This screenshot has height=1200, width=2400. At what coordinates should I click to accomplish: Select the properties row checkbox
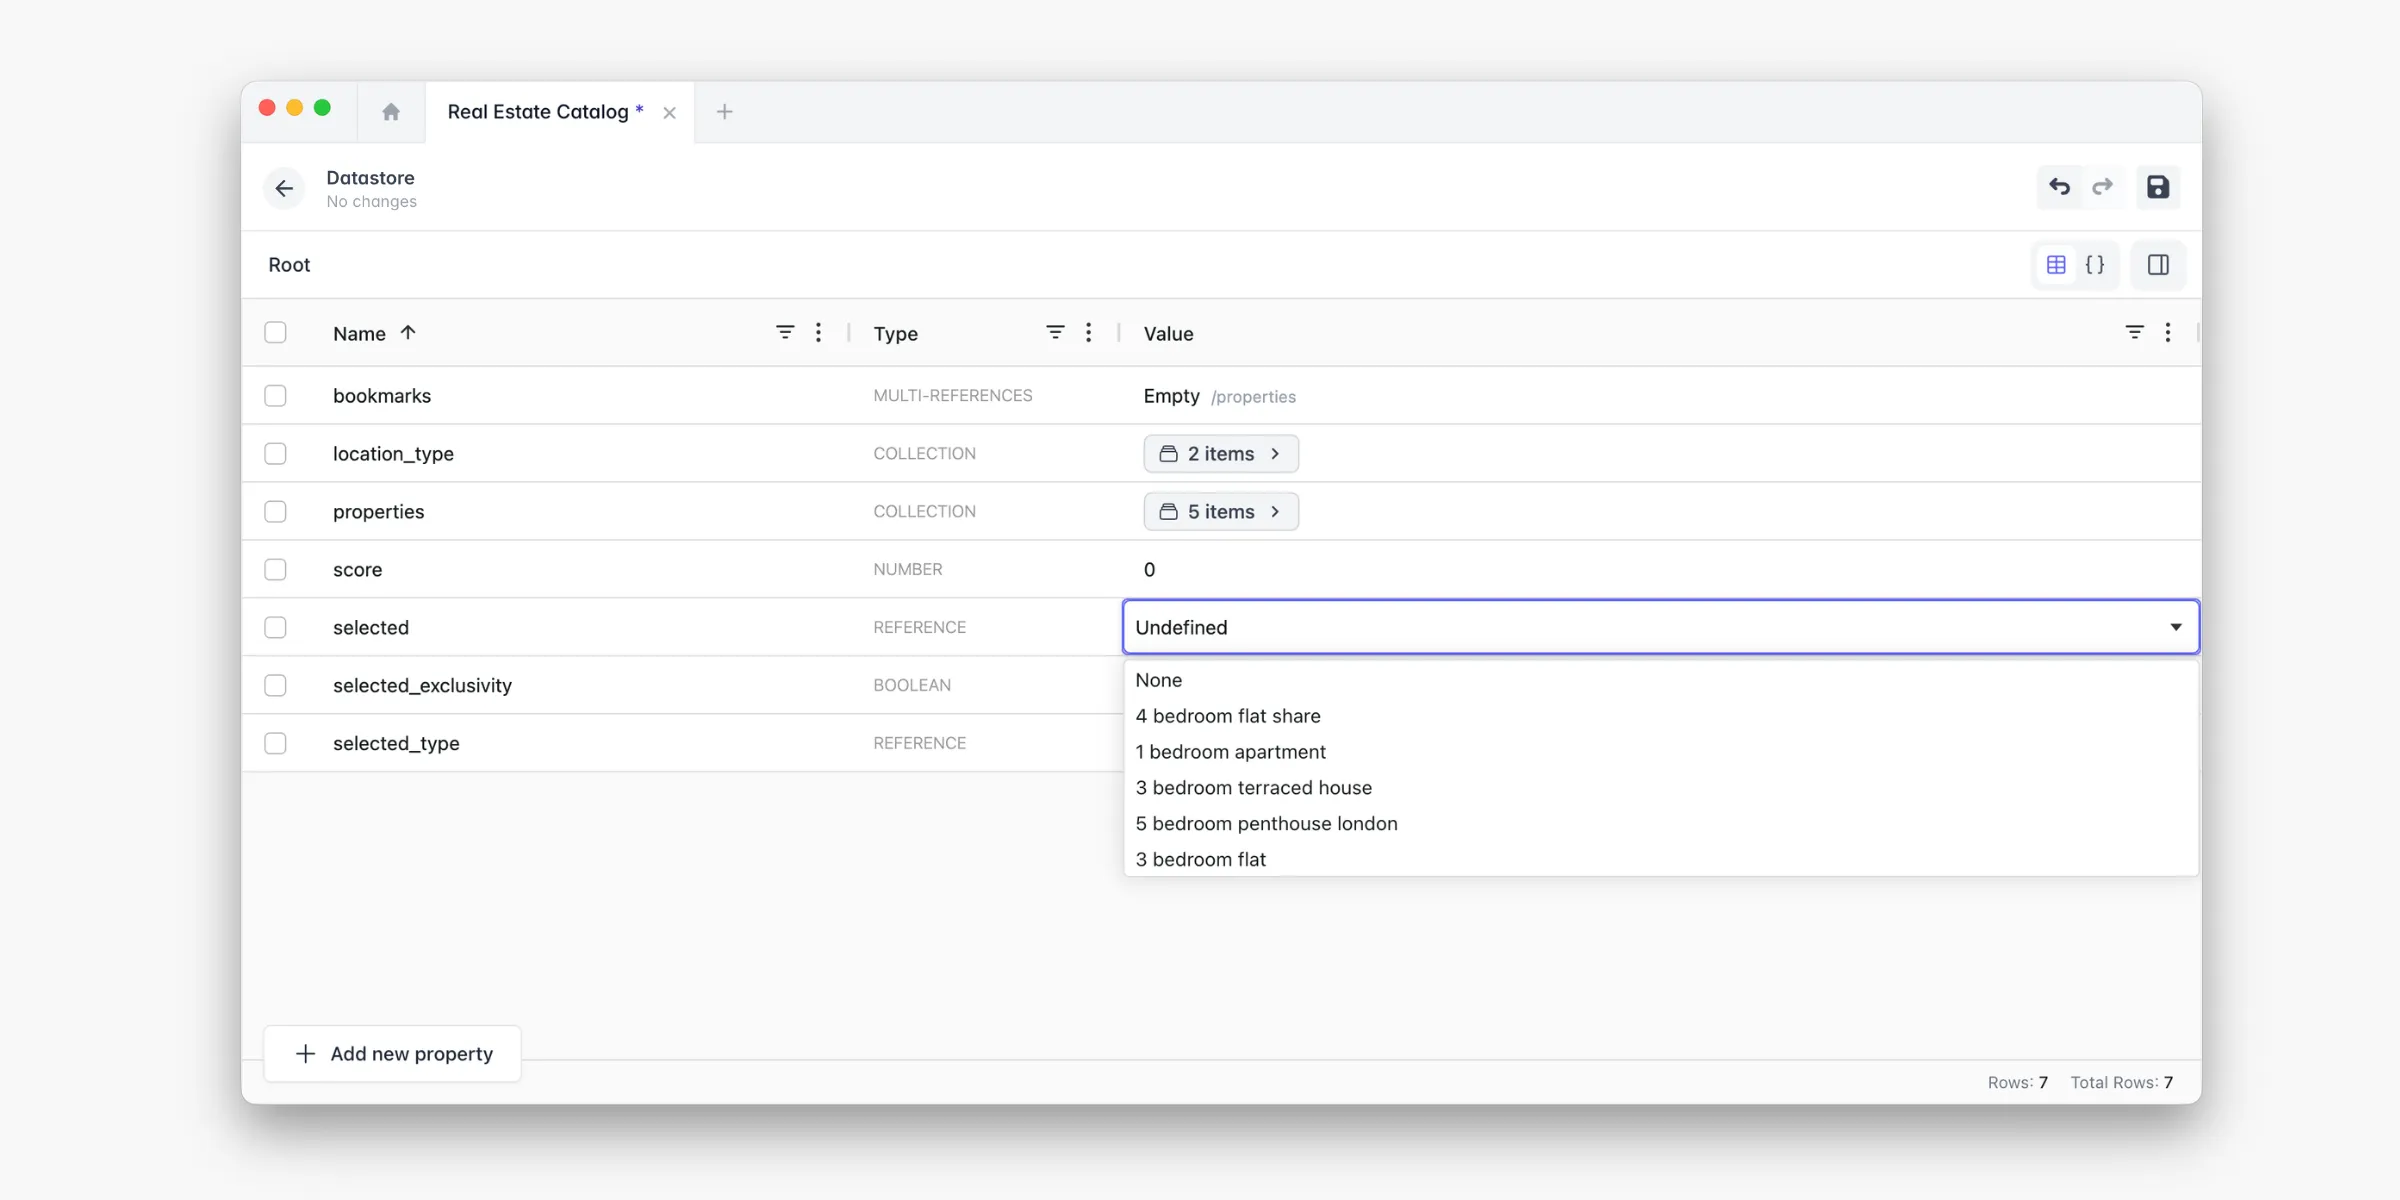point(276,511)
